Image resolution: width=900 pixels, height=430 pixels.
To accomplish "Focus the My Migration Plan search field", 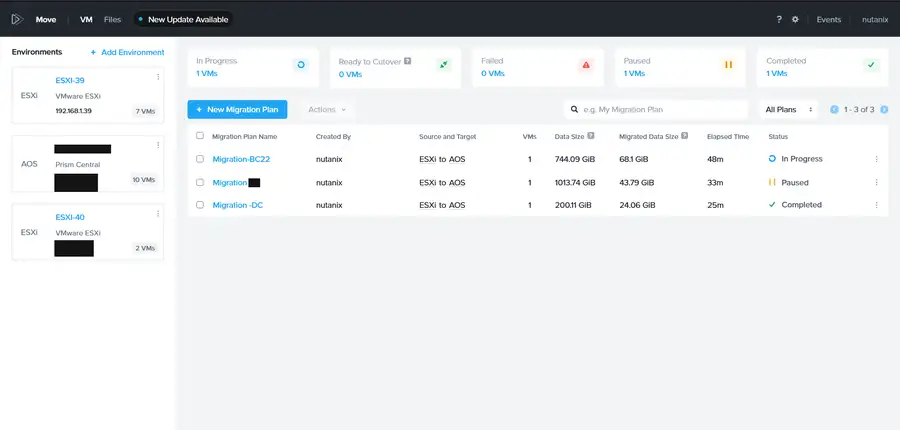I will tap(656, 109).
